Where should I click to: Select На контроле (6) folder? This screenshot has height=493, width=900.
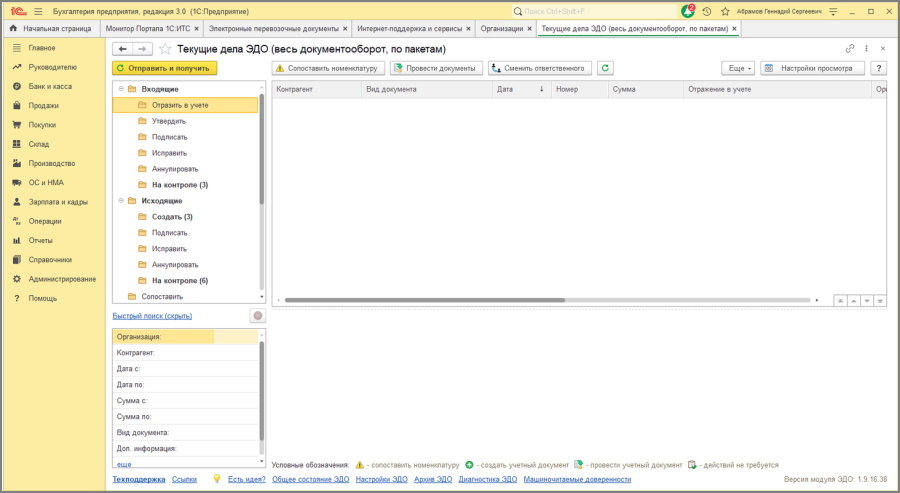[x=180, y=281]
